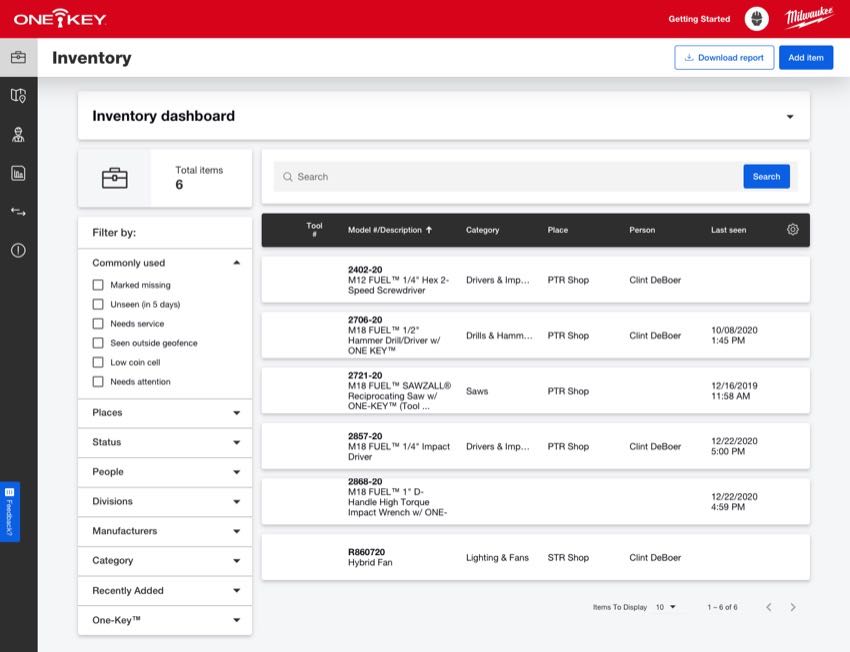850x652 pixels.
Task: Click the Download report button
Action: (x=723, y=57)
